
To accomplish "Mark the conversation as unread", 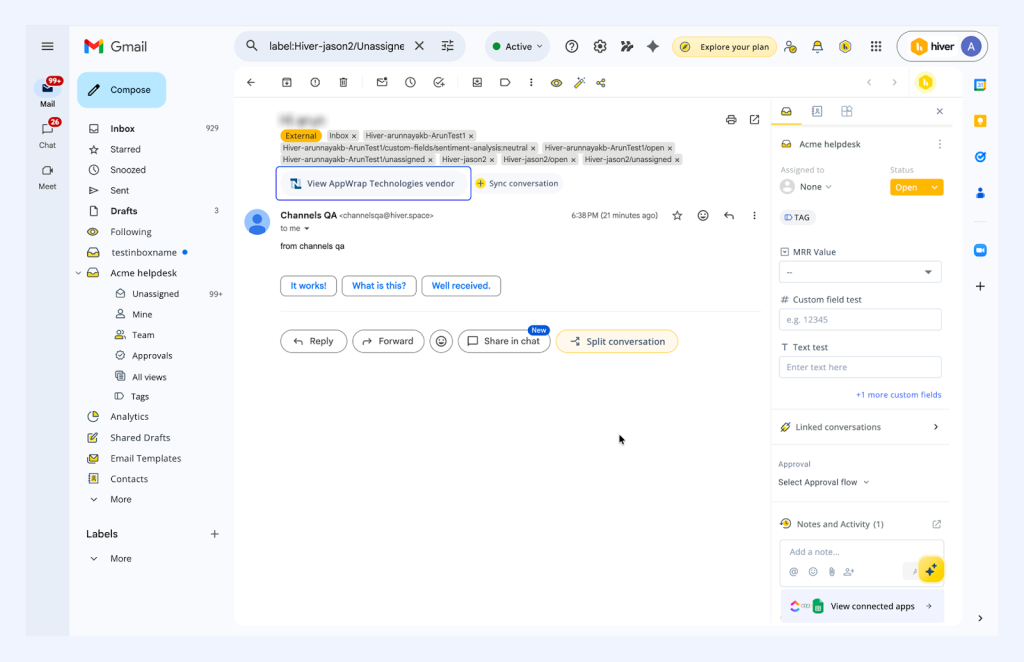I will [381, 82].
